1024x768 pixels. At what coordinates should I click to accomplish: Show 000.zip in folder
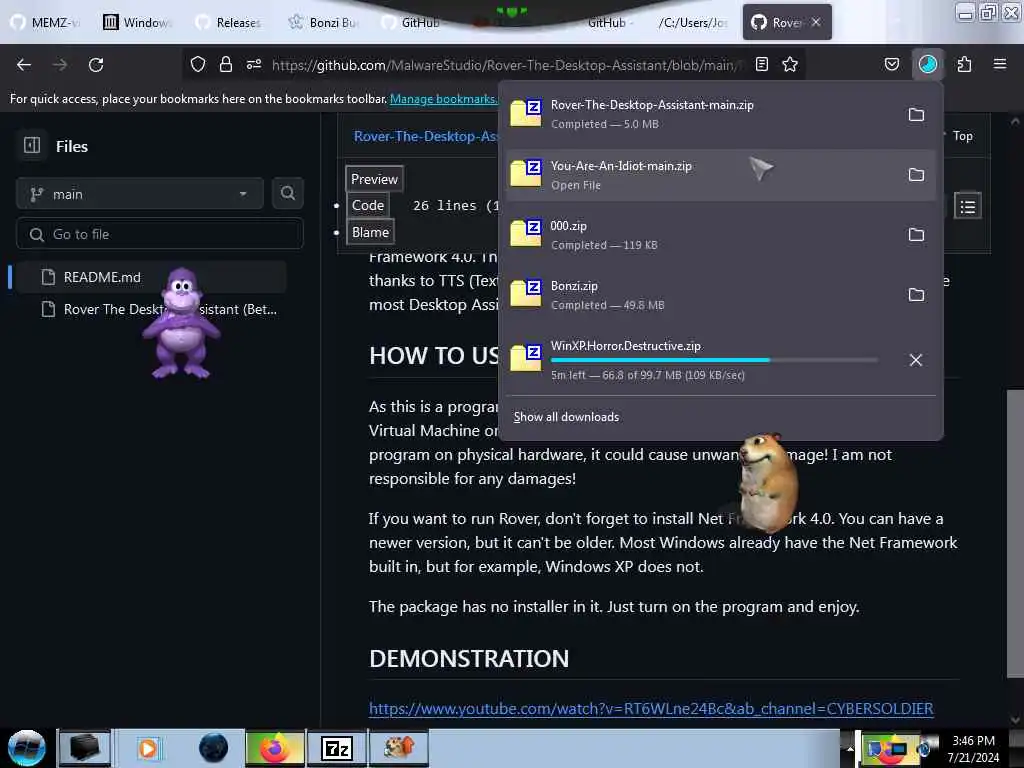pos(916,235)
